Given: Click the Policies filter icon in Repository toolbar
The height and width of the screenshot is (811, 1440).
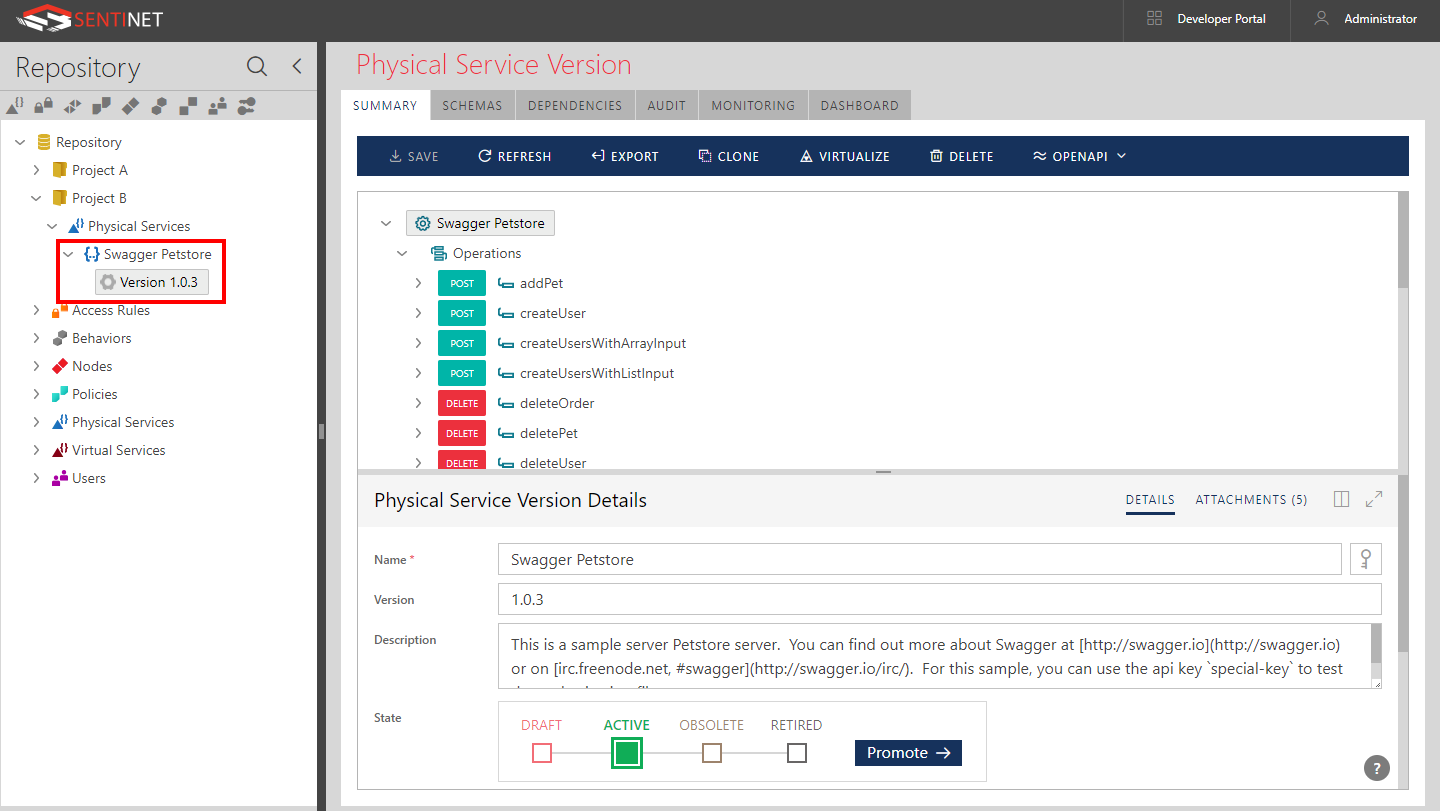Looking at the screenshot, I should 102,104.
